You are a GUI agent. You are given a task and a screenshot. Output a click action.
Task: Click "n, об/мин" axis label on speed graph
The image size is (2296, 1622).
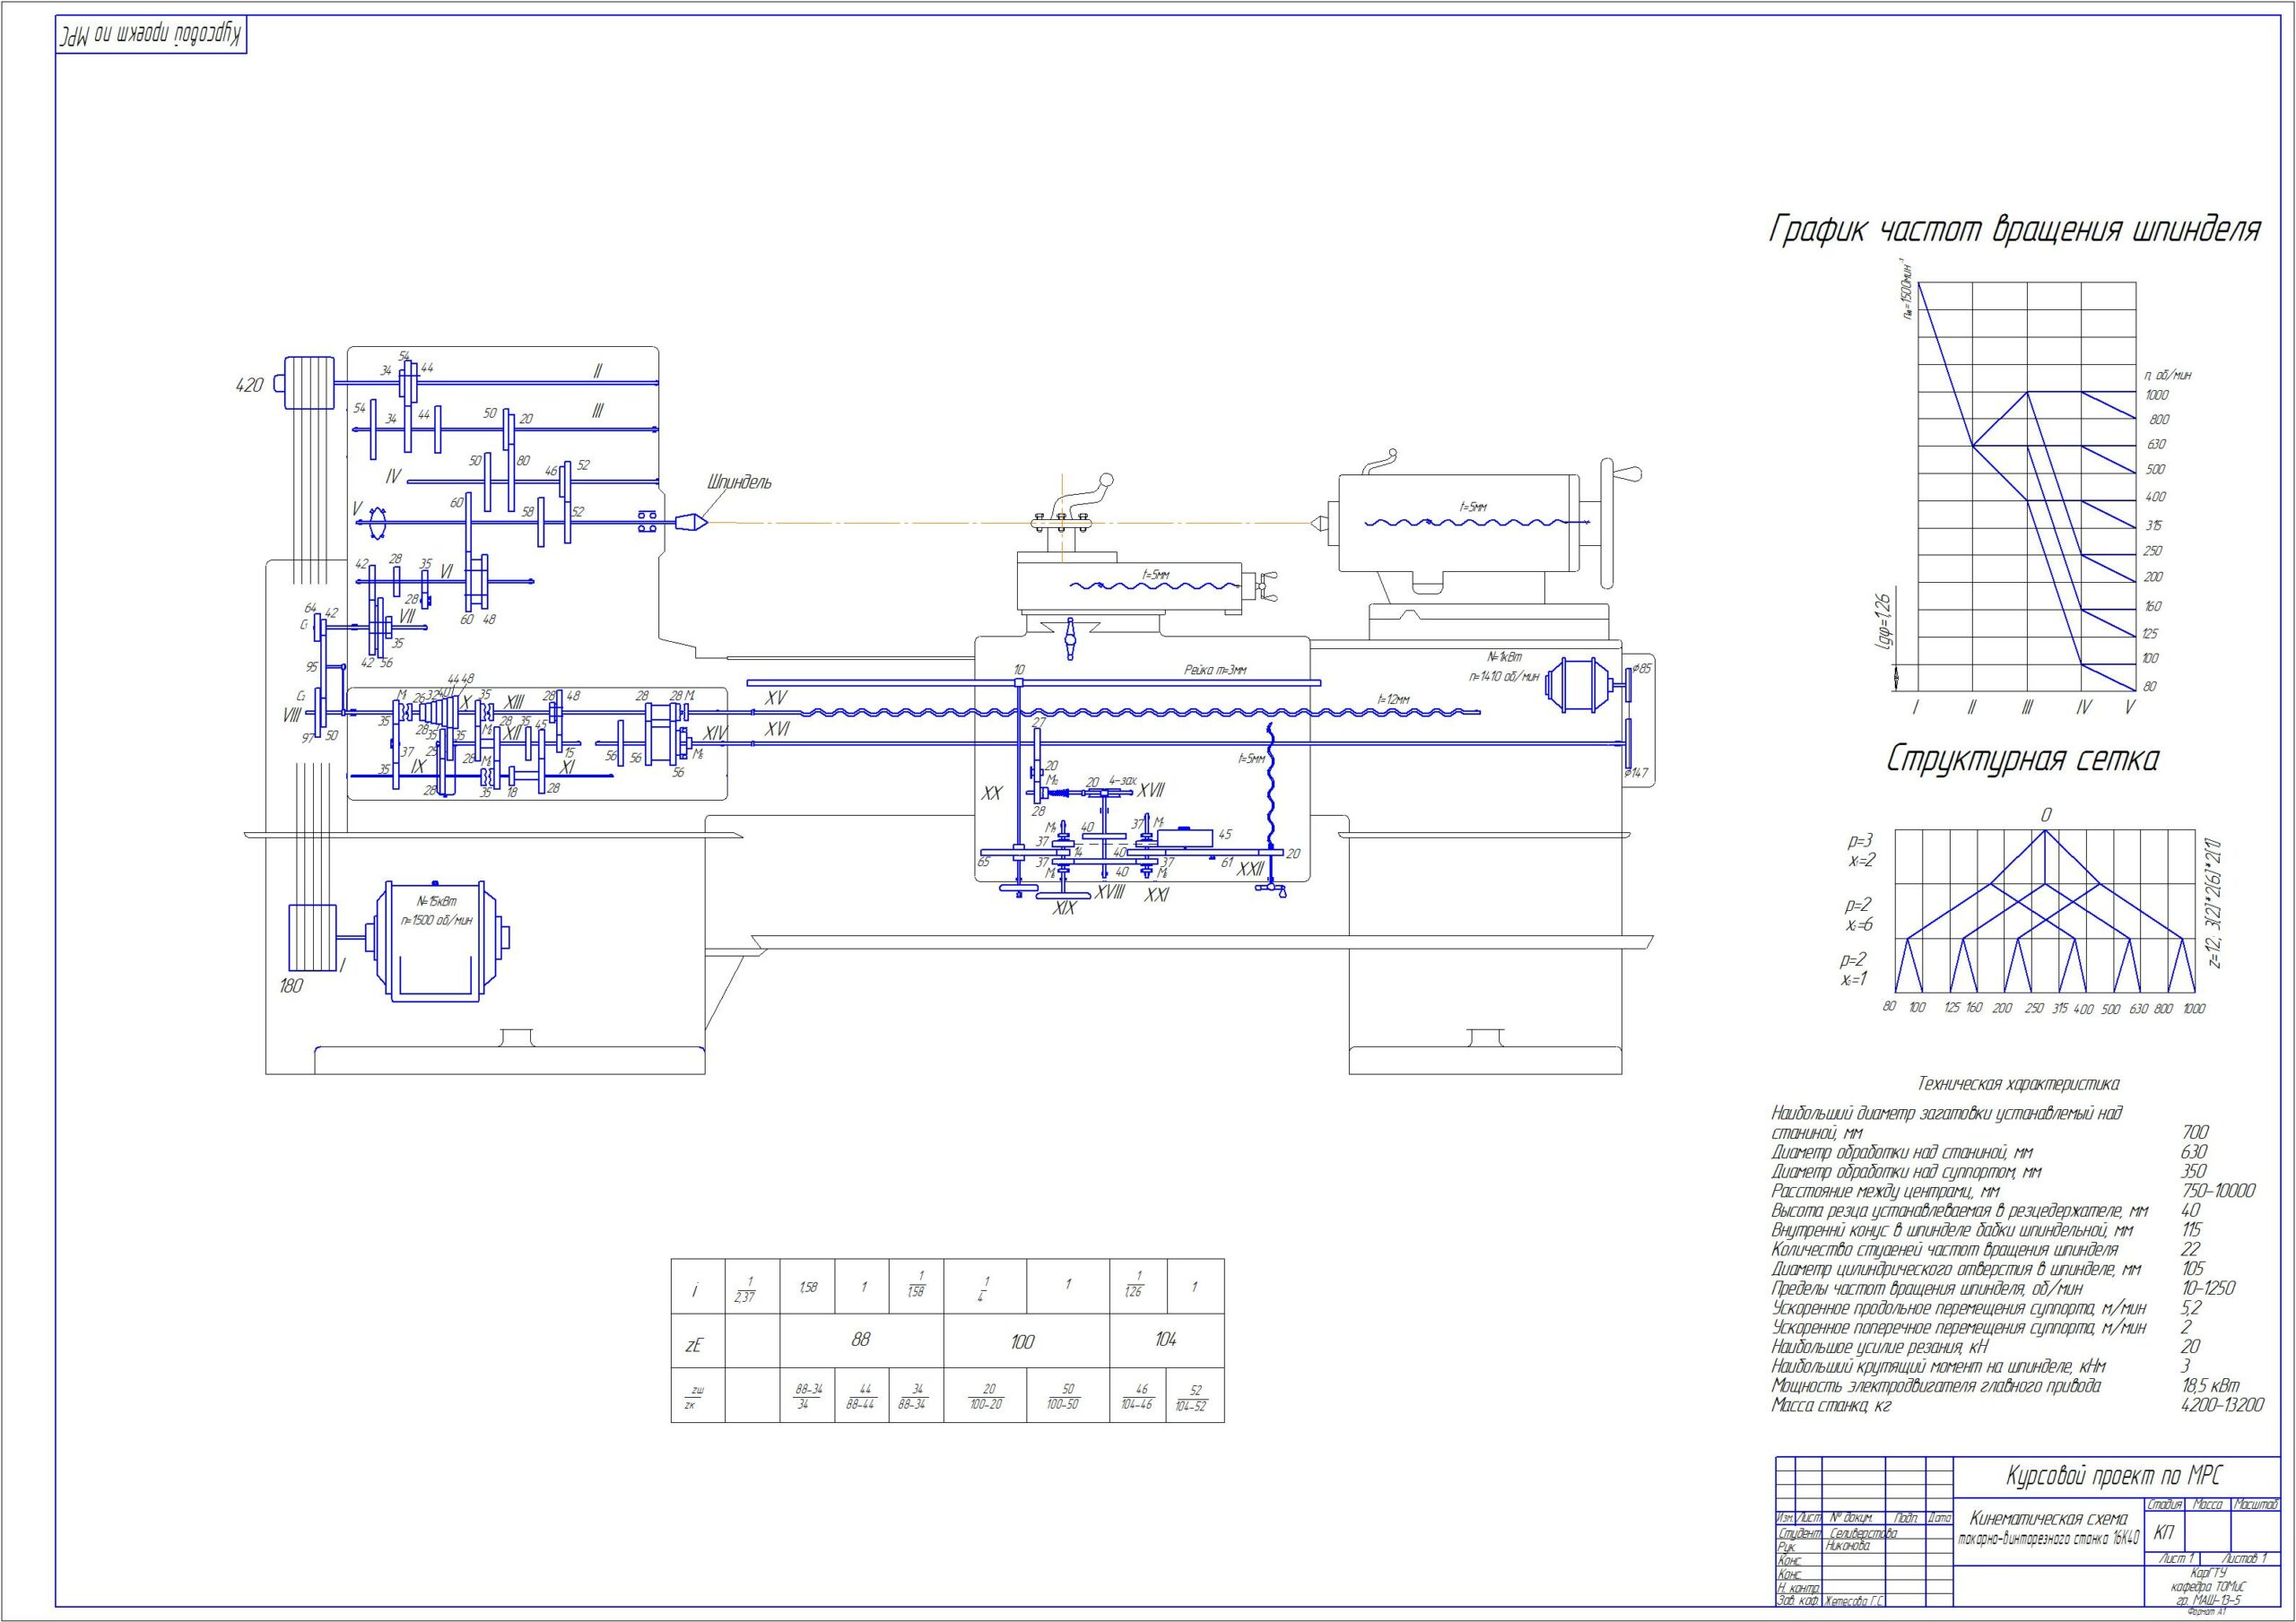[x=2168, y=375]
